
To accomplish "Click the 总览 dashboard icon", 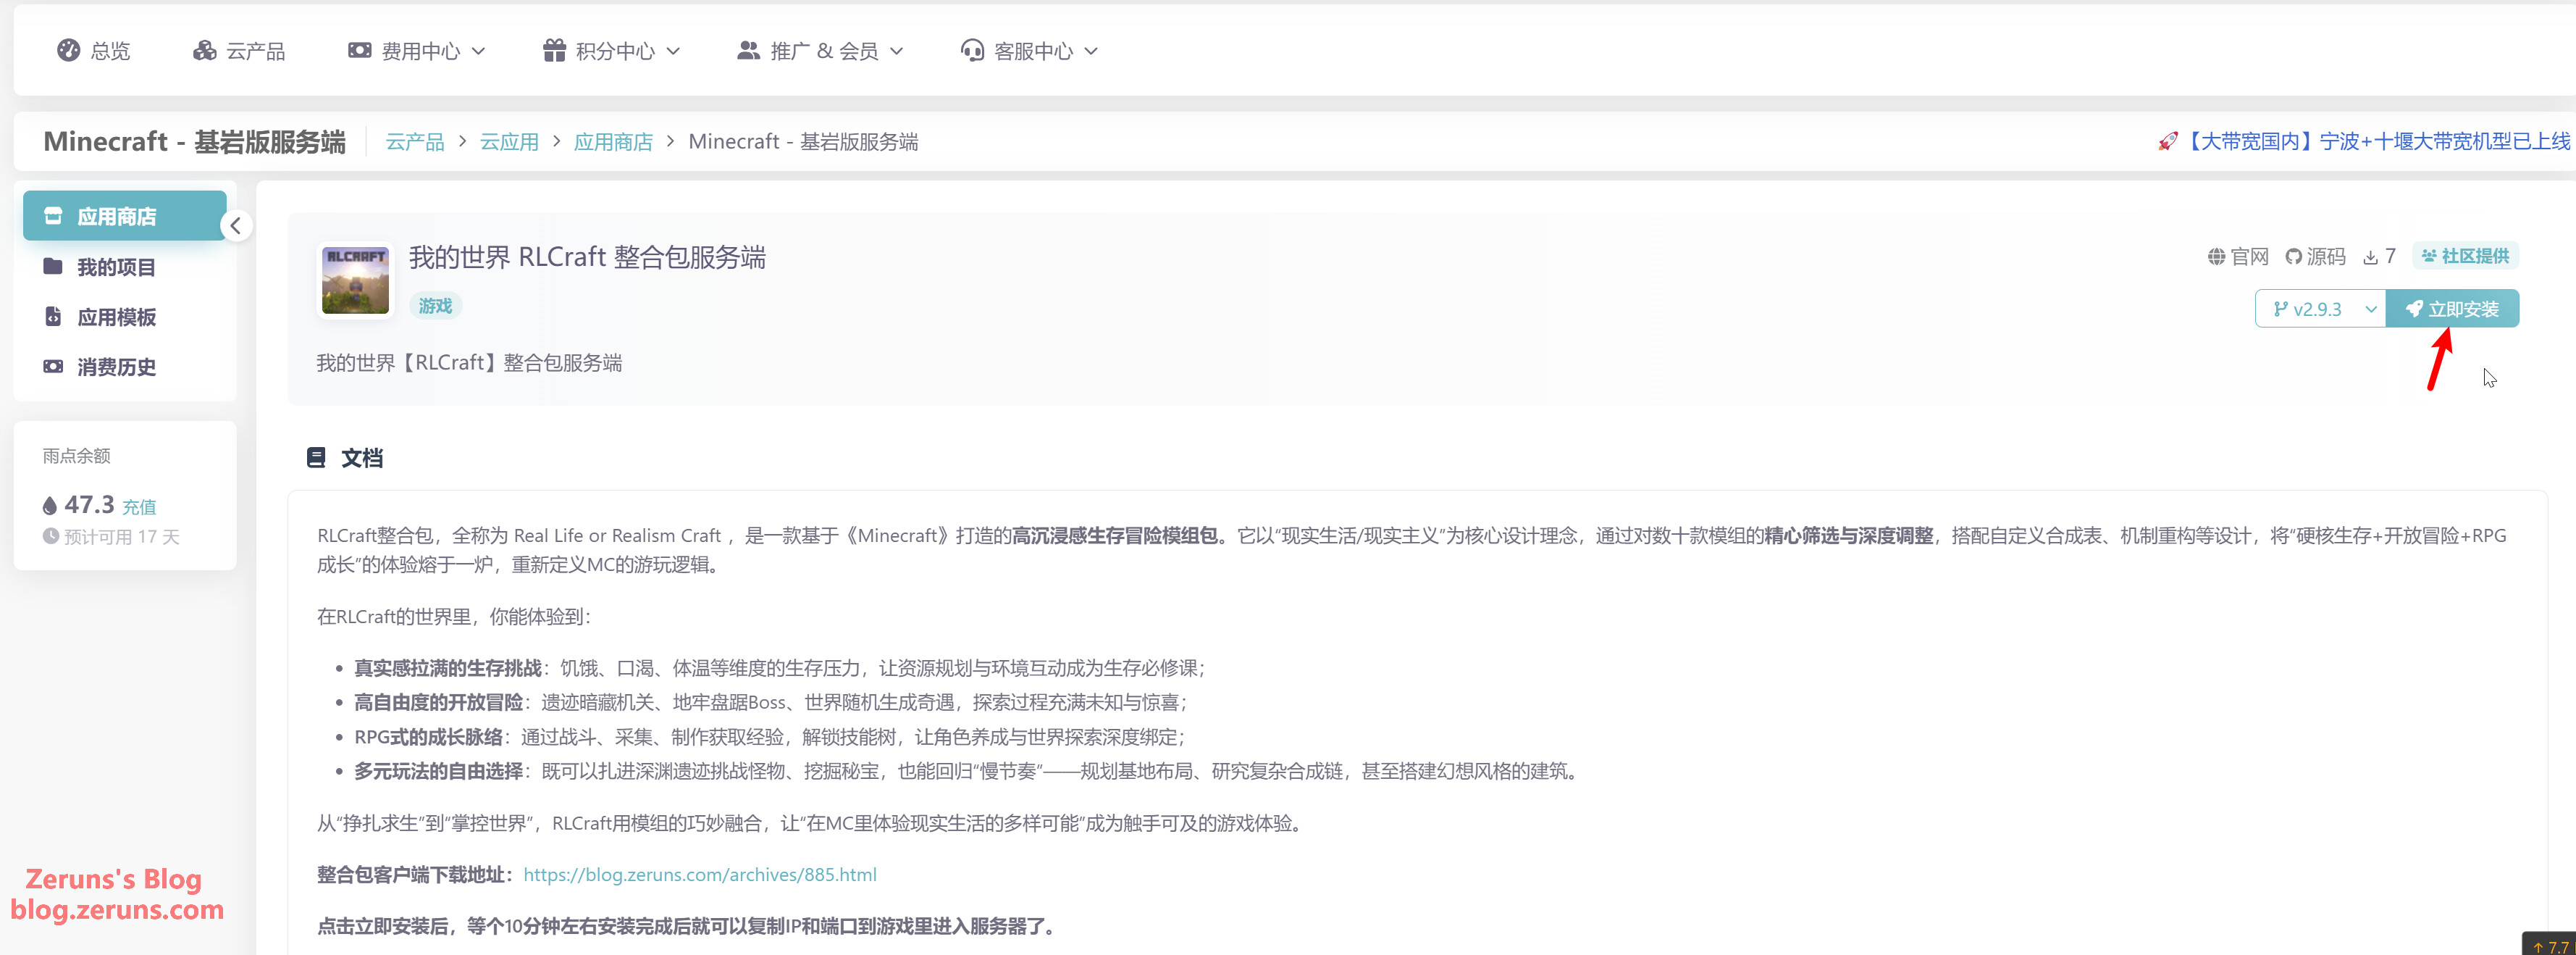I will click(68, 50).
